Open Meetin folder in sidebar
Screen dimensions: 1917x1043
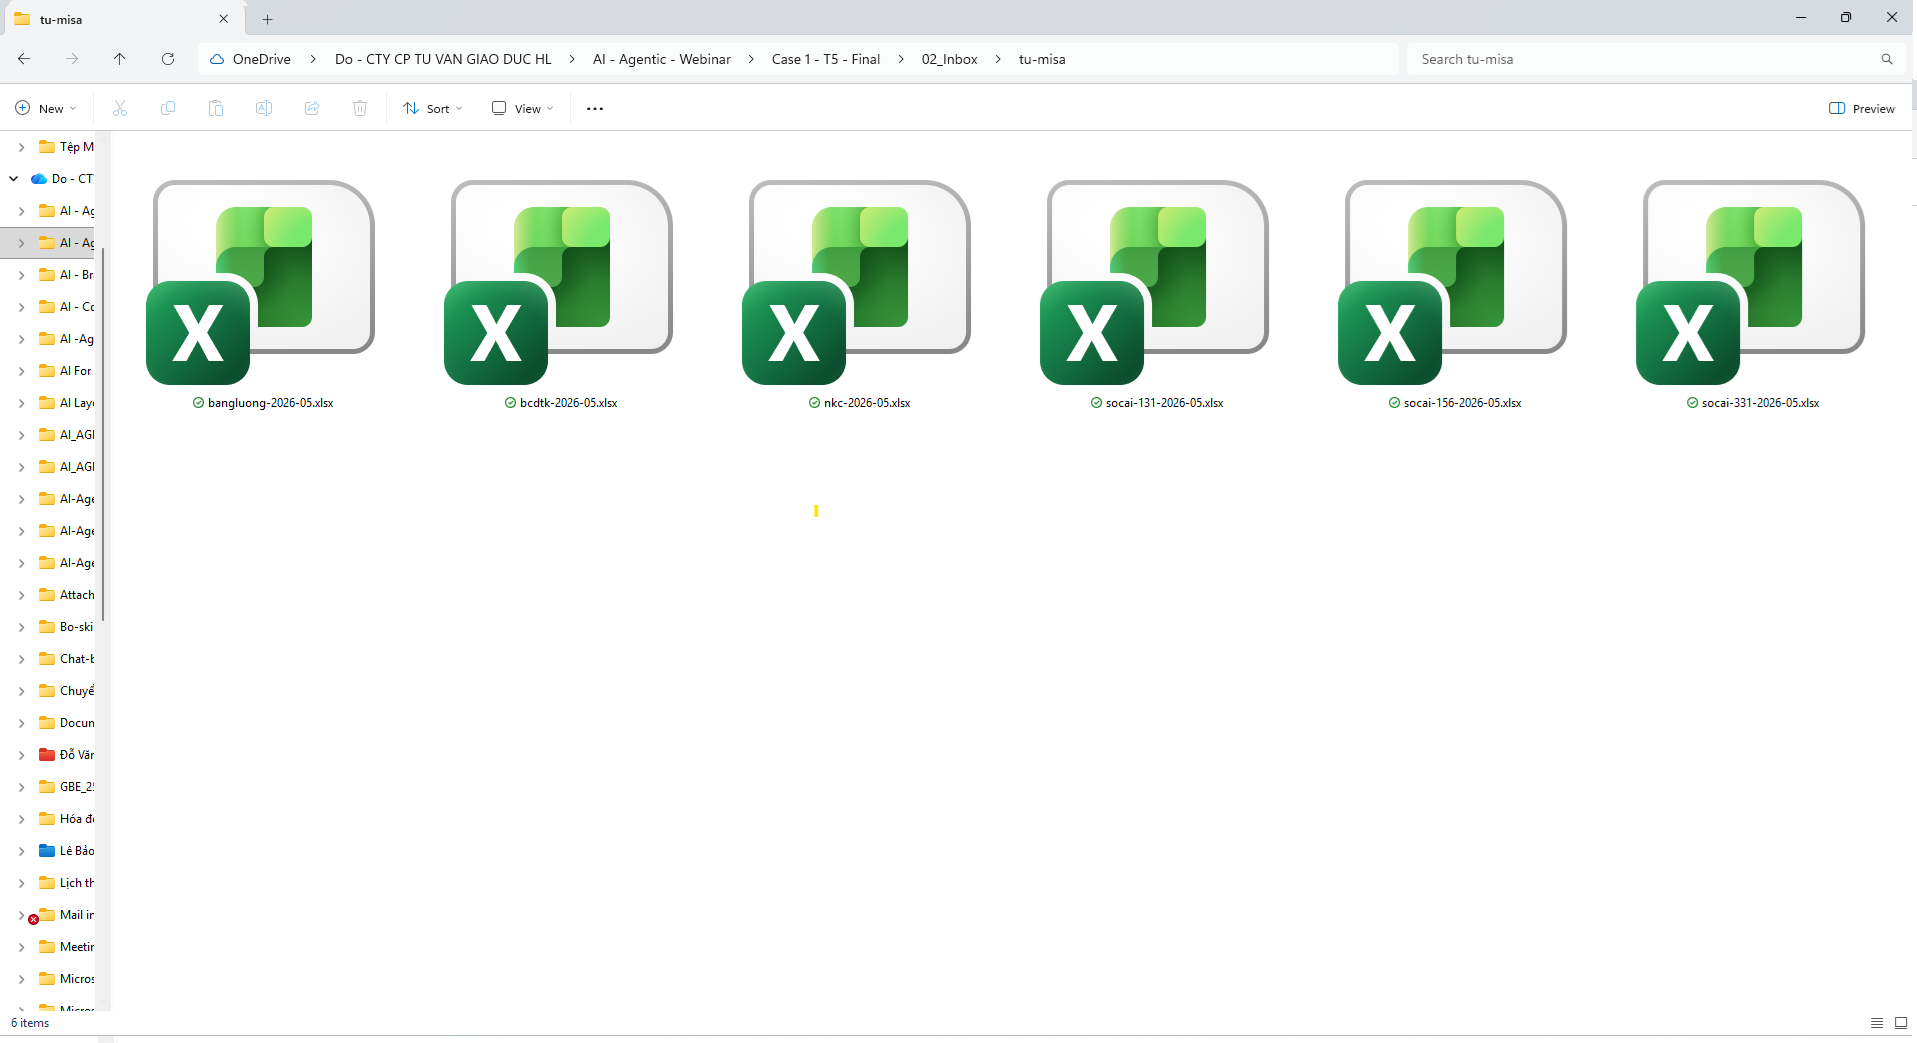click(x=66, y=947)
